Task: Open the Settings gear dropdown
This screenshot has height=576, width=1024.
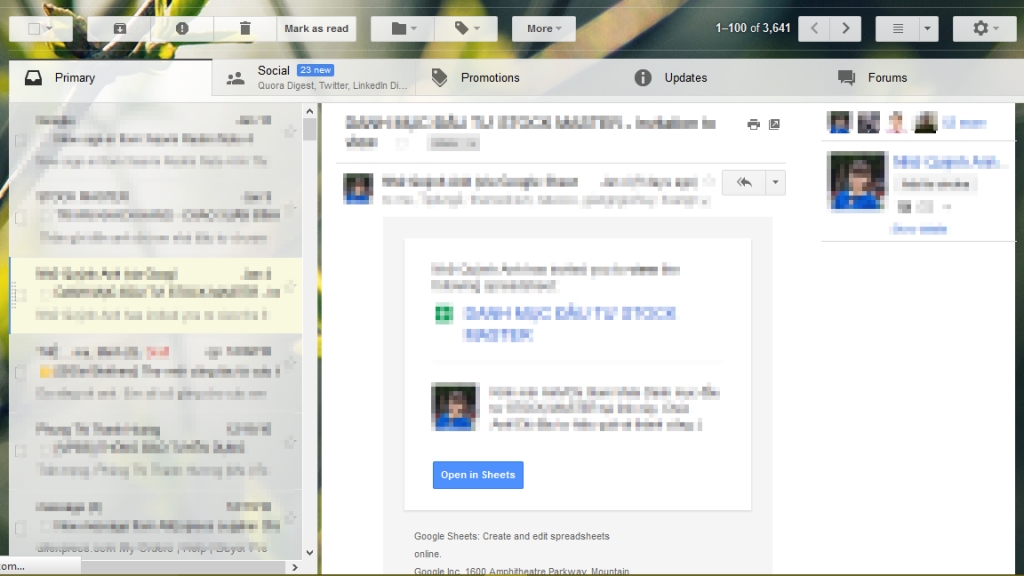Action: pos(985,29)
